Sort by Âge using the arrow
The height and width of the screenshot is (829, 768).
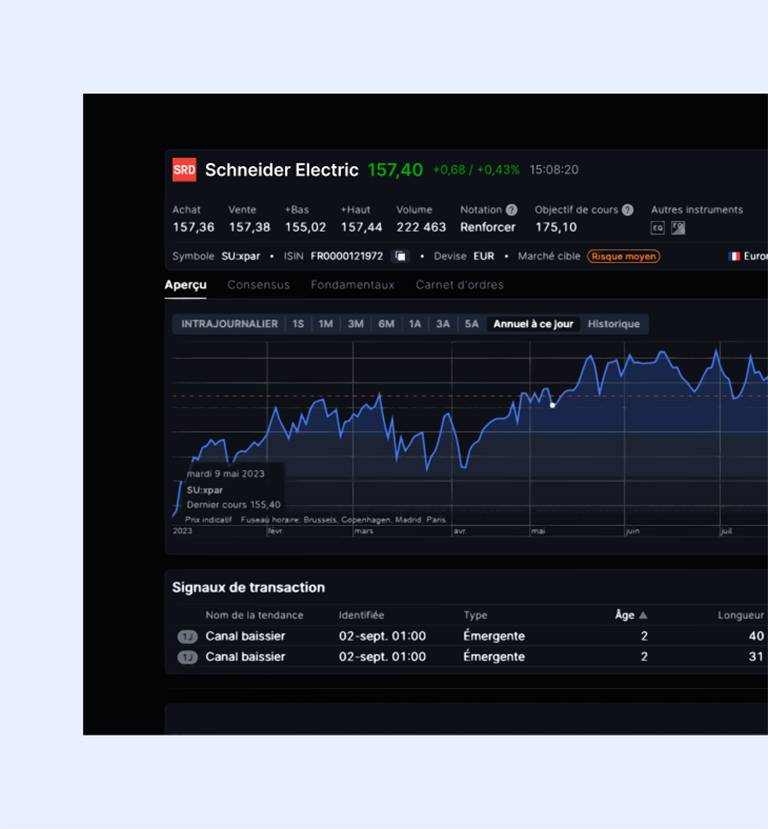(x=643, y=615)
